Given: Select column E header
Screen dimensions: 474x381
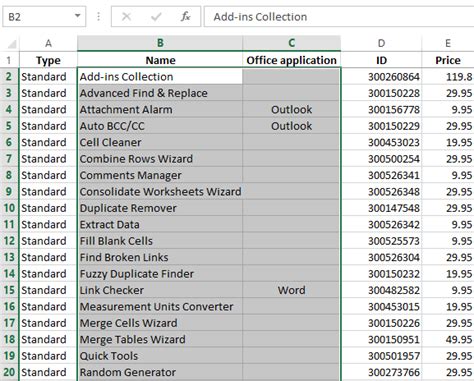Looking at the screenshot, I should (448, 43).
